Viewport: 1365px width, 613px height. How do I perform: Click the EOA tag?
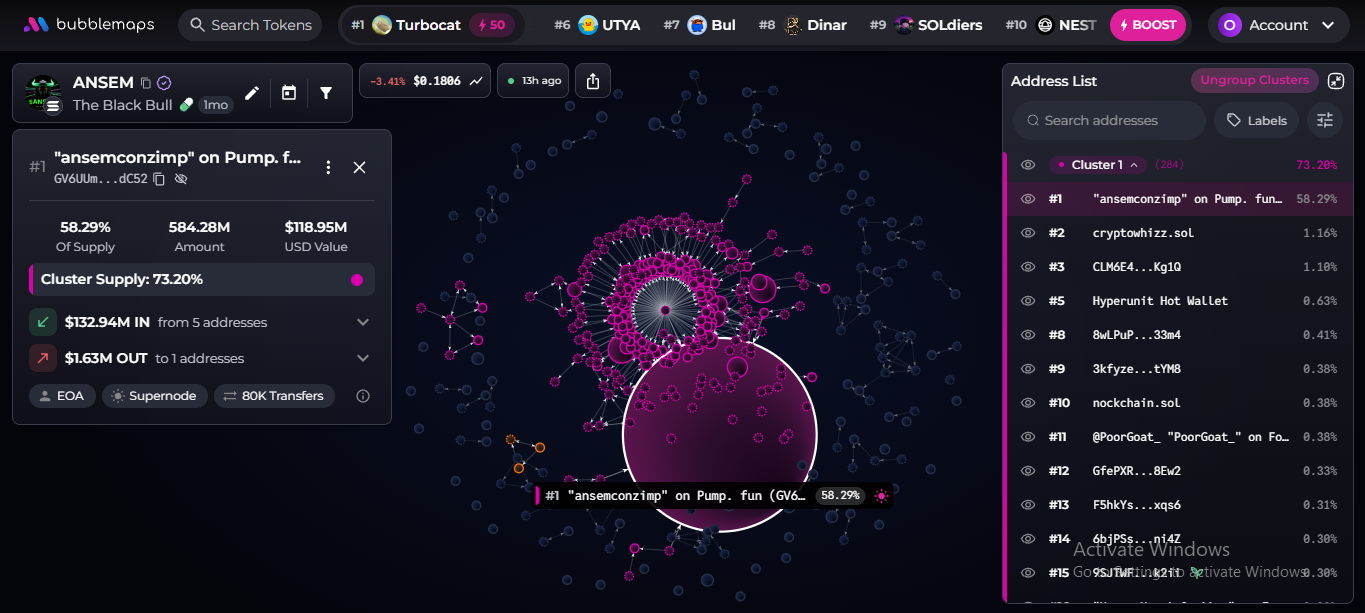(62, 396)
